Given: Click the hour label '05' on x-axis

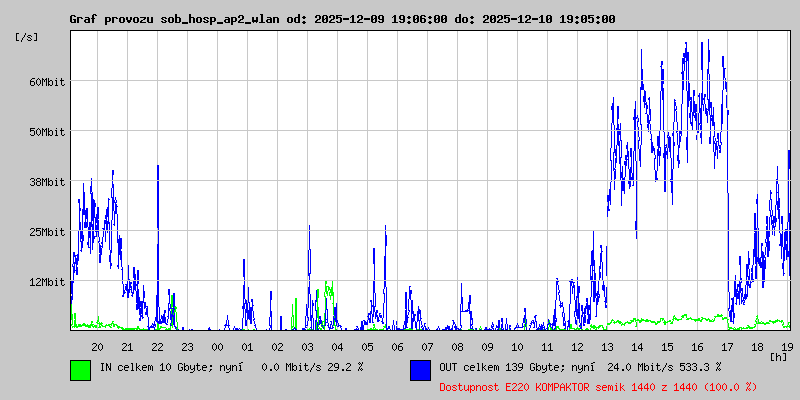Looking at the screenshot, I should click(367, 347).
